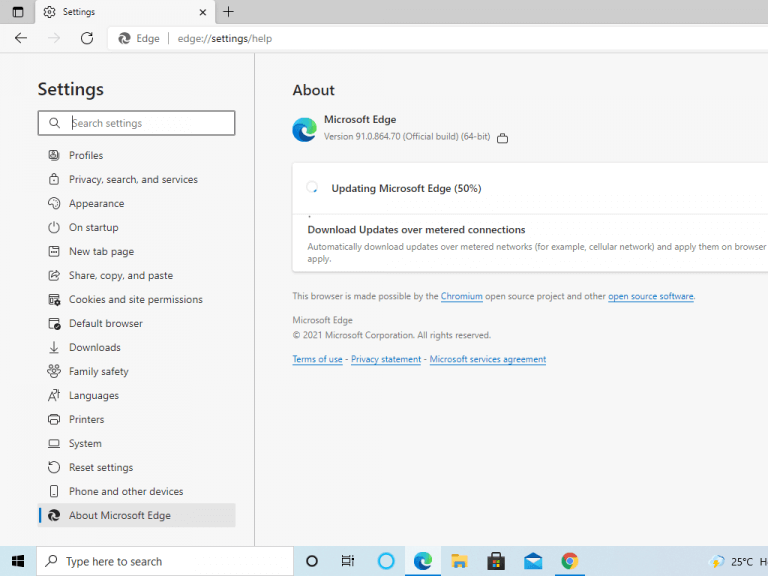The width and height of the screenshot is (768, 576).
Task: Select the Downloads settings page
Action: [94, 348]
